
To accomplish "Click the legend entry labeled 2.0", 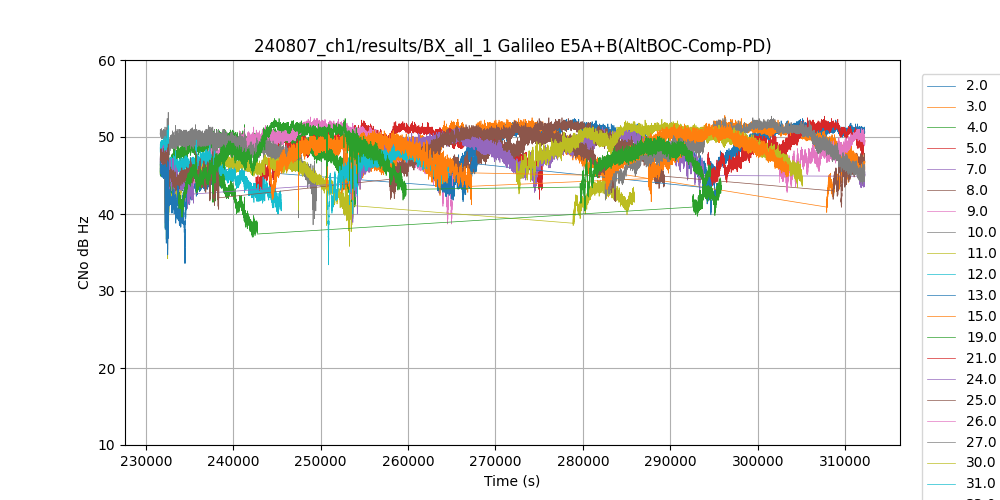I will tap(976, 85).
